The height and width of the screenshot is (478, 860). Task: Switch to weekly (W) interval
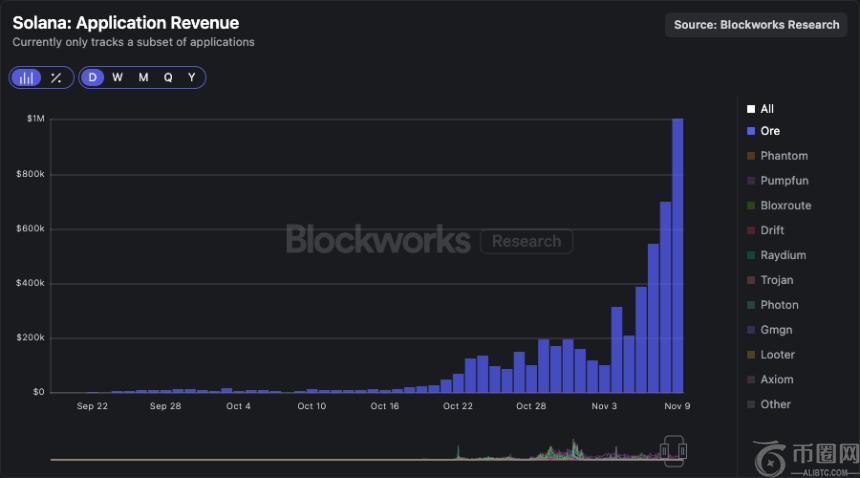click(117, 78)
